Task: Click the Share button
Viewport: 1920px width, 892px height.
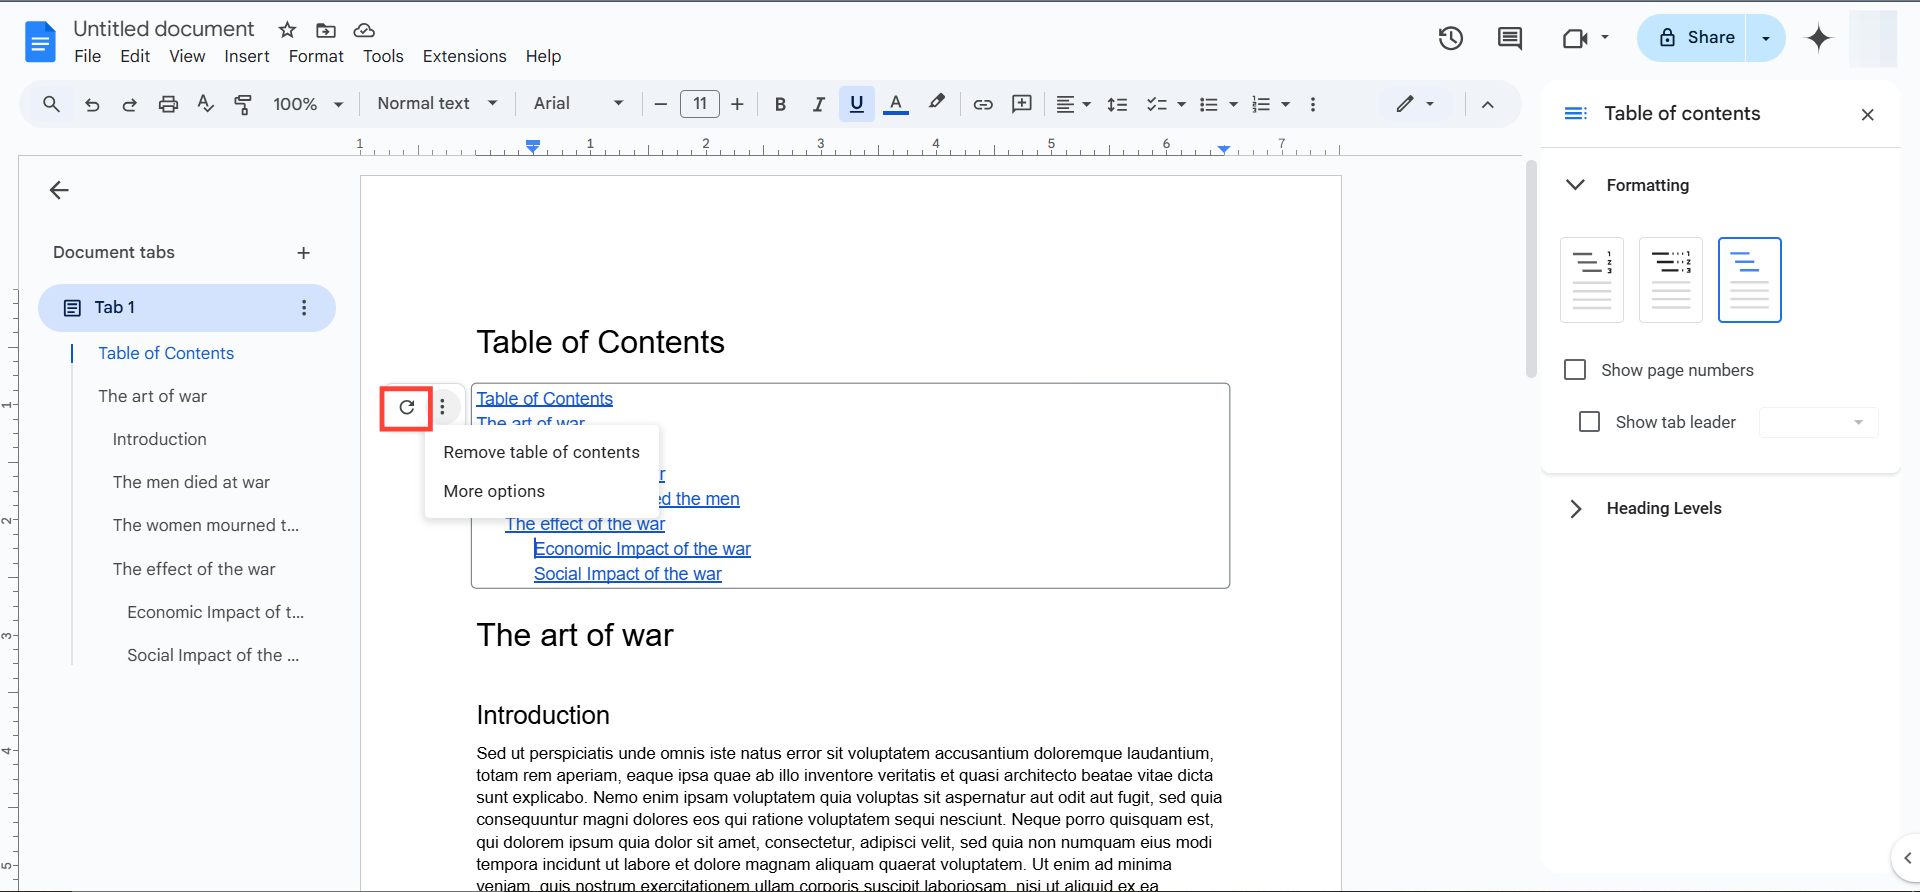Action: (x=1697, y=38)
